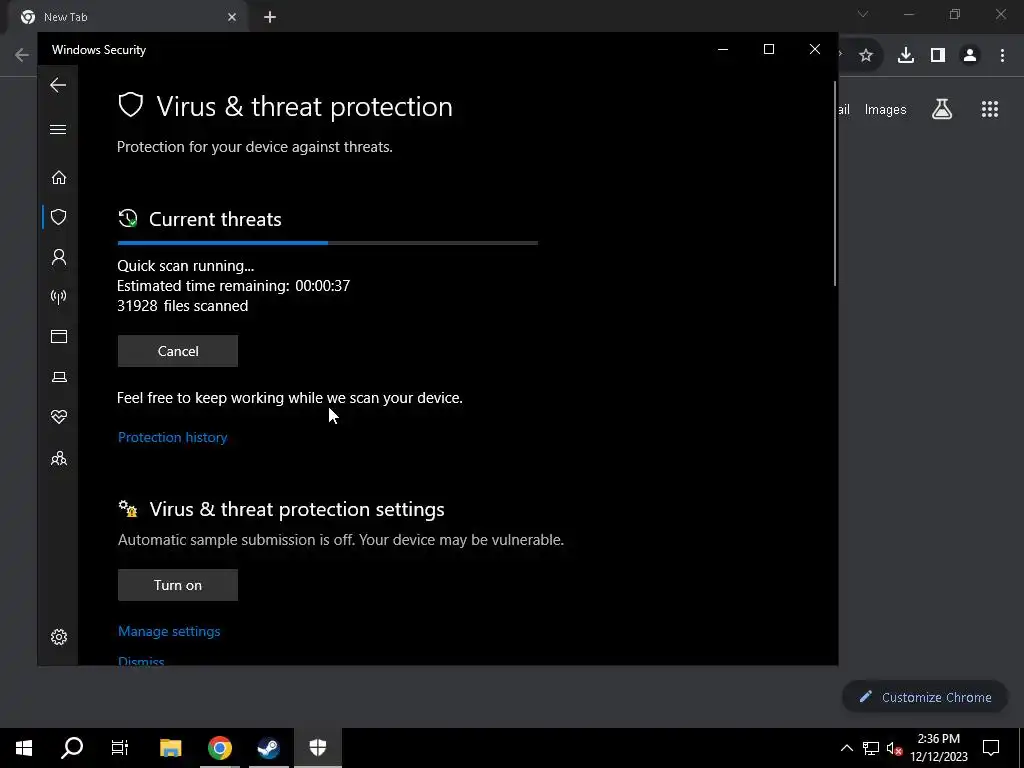Click the Current threats heading
Screen dimensions: 1024x768
pos(215,219)
